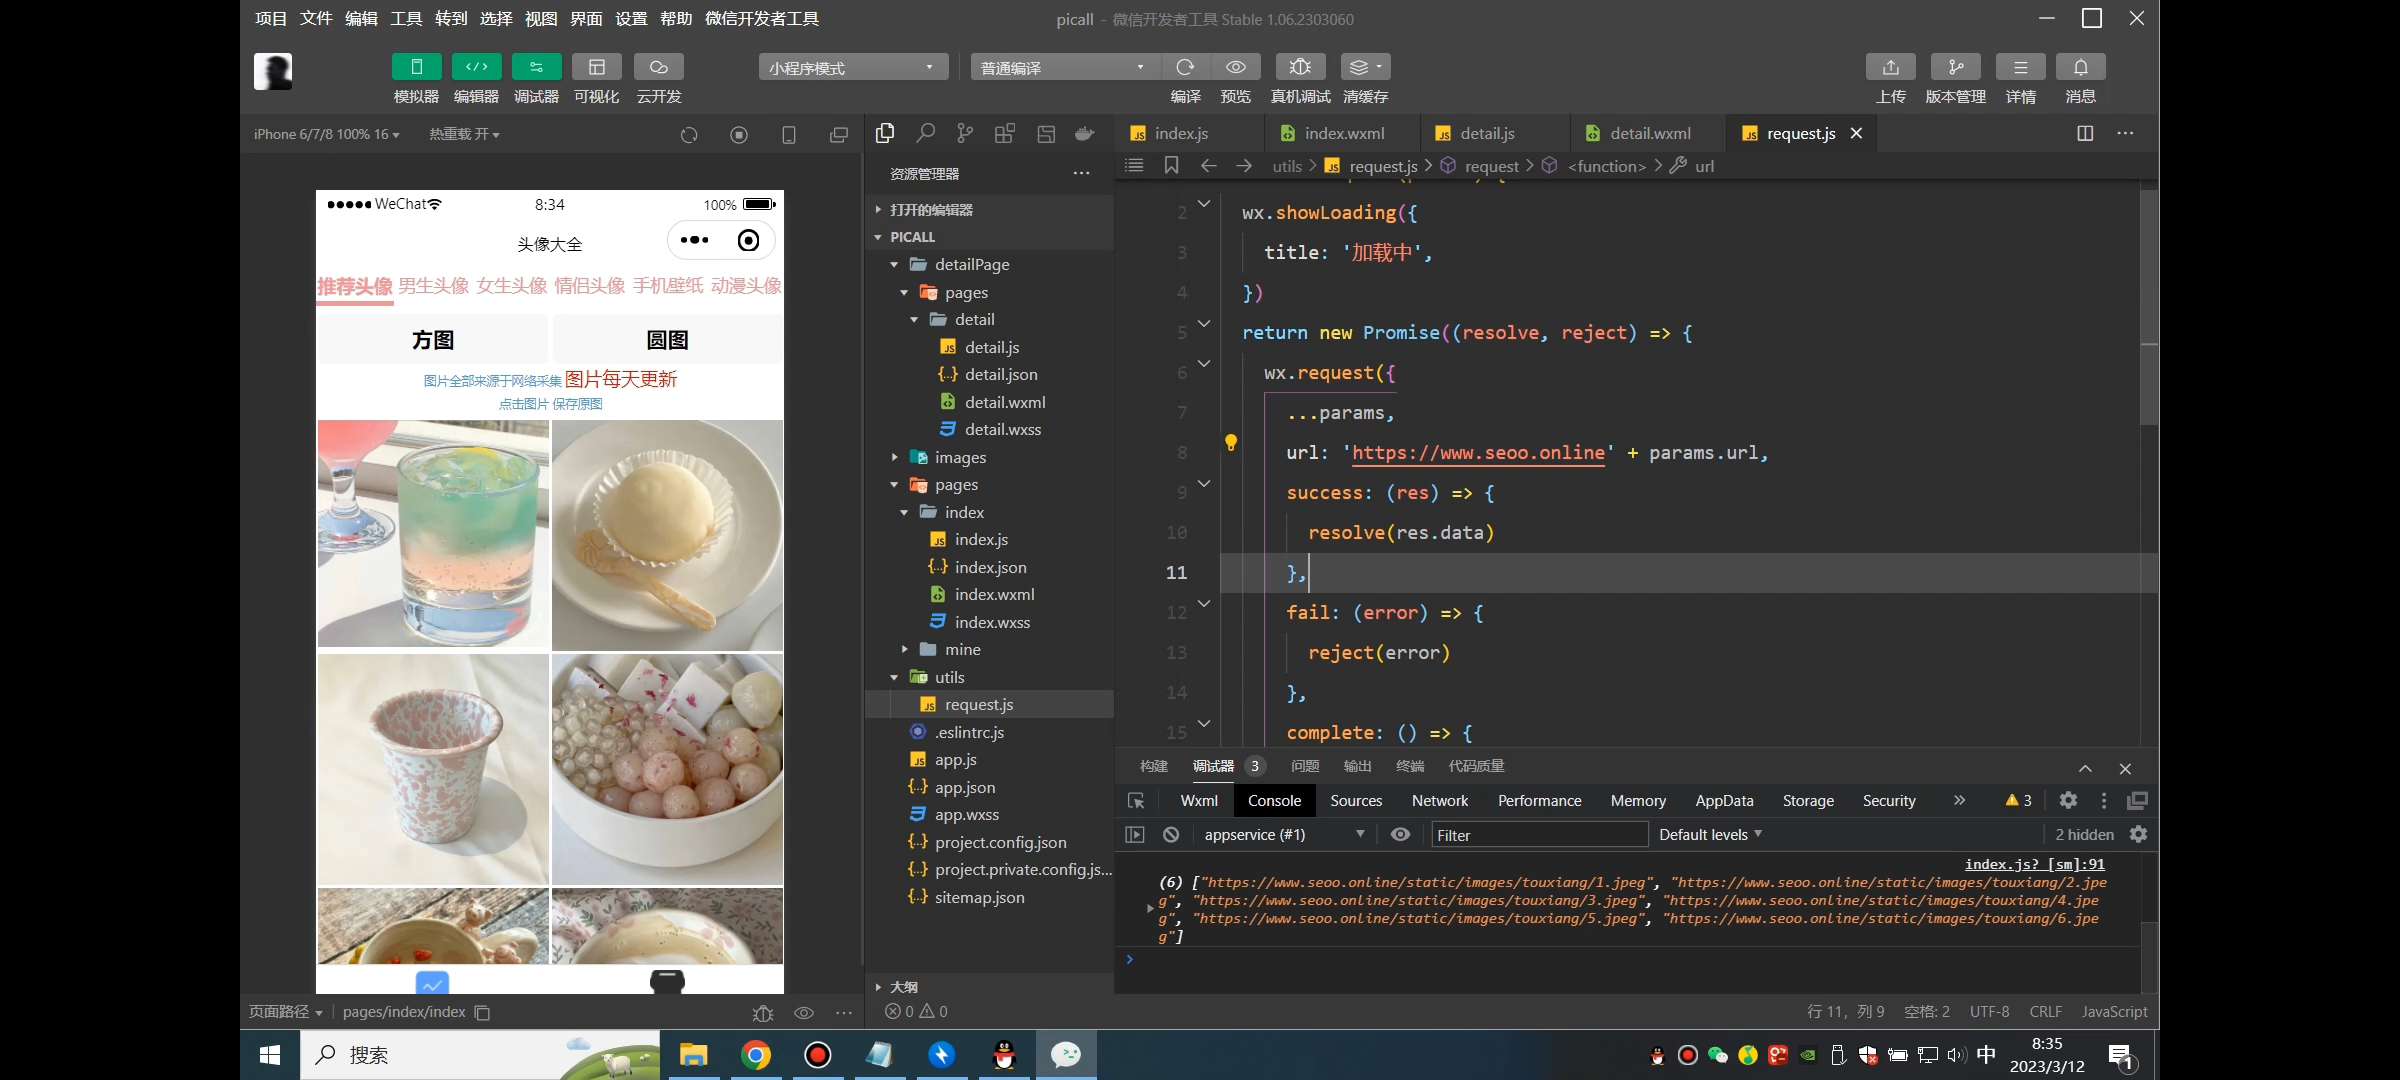Open the notifications bell icon
This screenshot has width=2400, height=1080.
coord(2080,67)
